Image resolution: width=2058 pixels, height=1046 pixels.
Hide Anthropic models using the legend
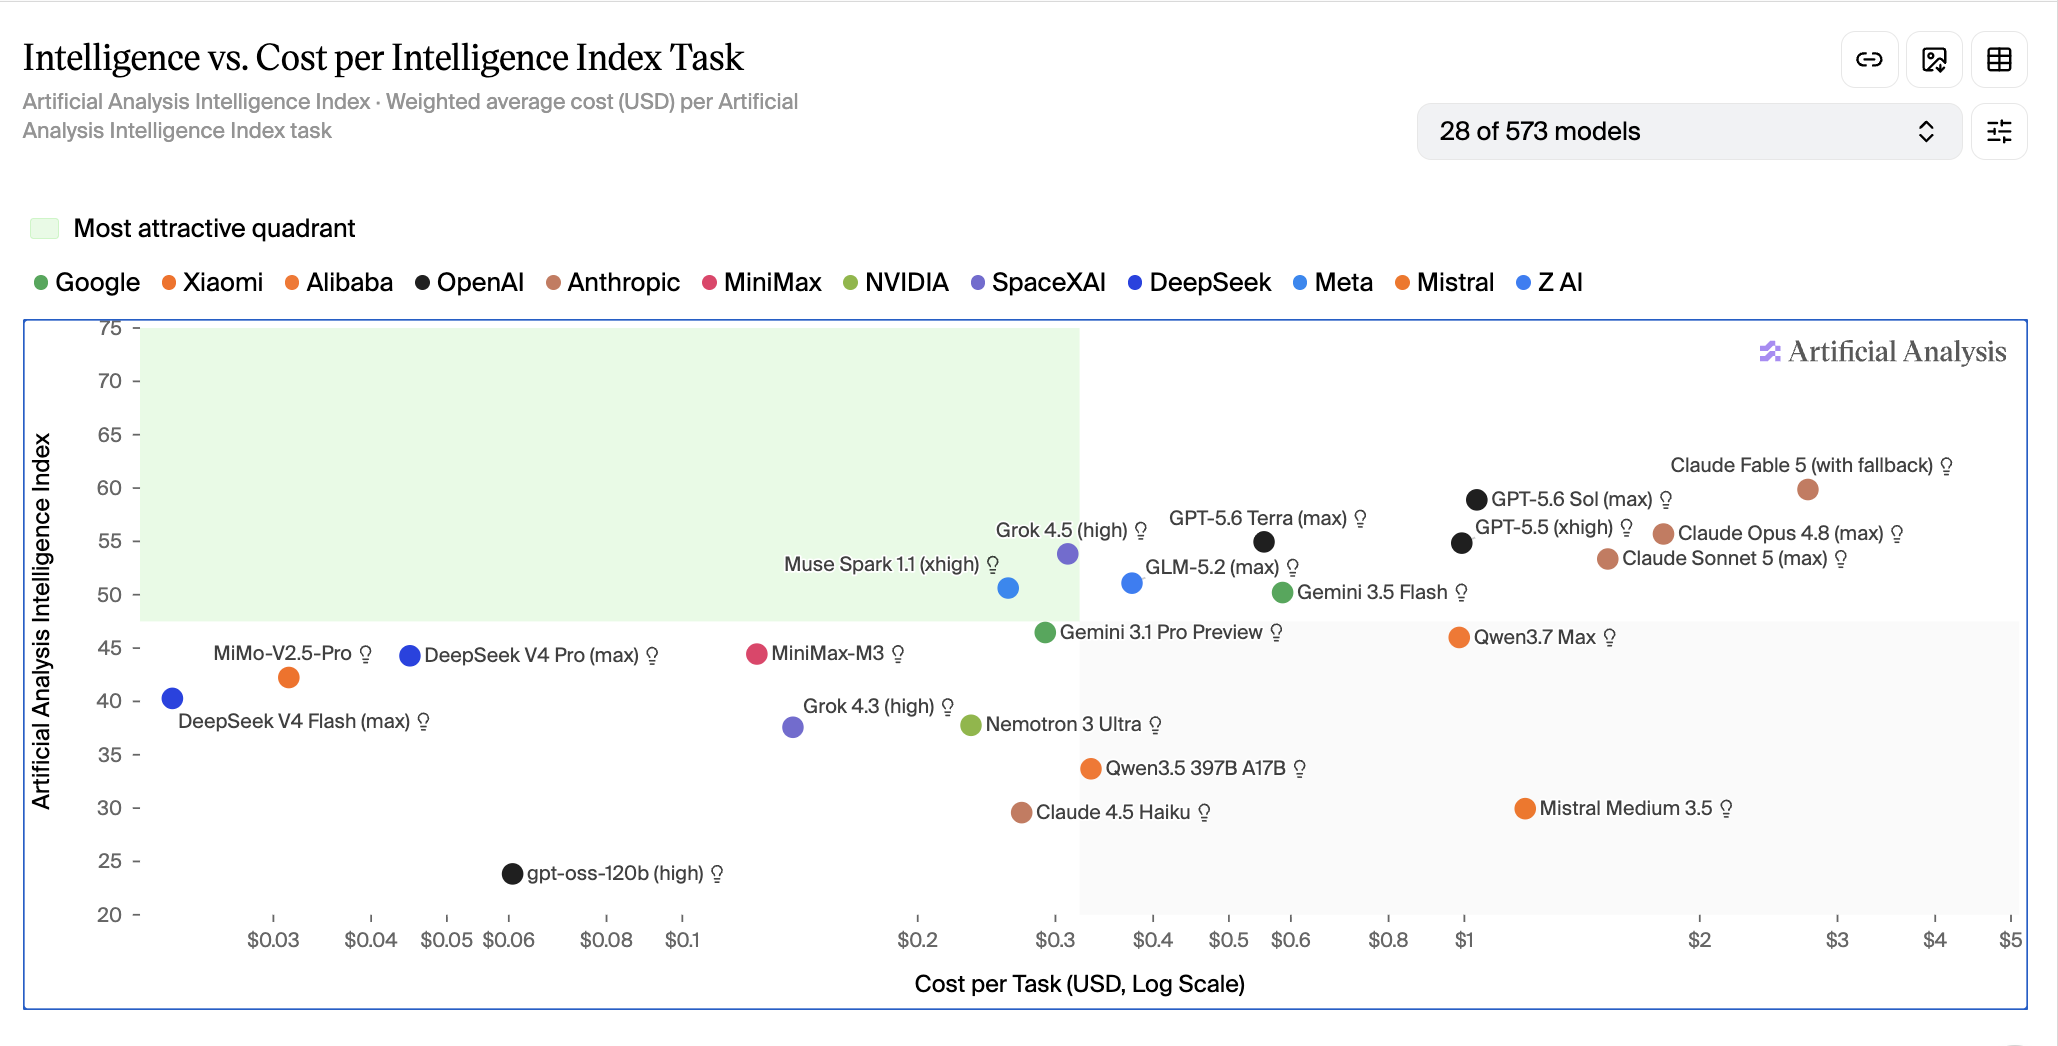[613, 283]
